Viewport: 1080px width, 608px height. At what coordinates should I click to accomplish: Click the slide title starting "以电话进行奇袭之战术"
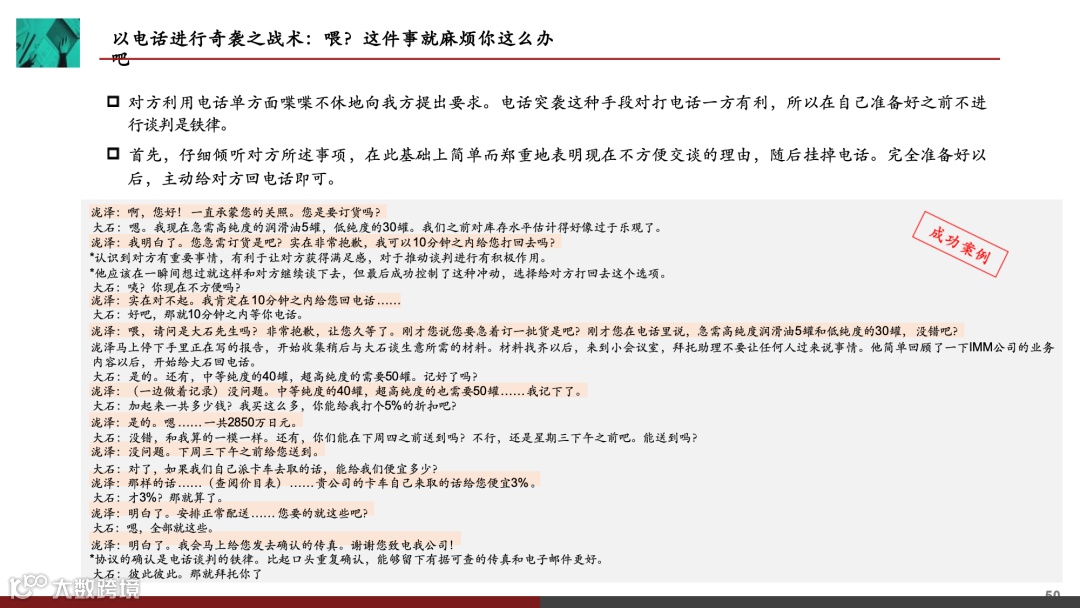(333, 48)
